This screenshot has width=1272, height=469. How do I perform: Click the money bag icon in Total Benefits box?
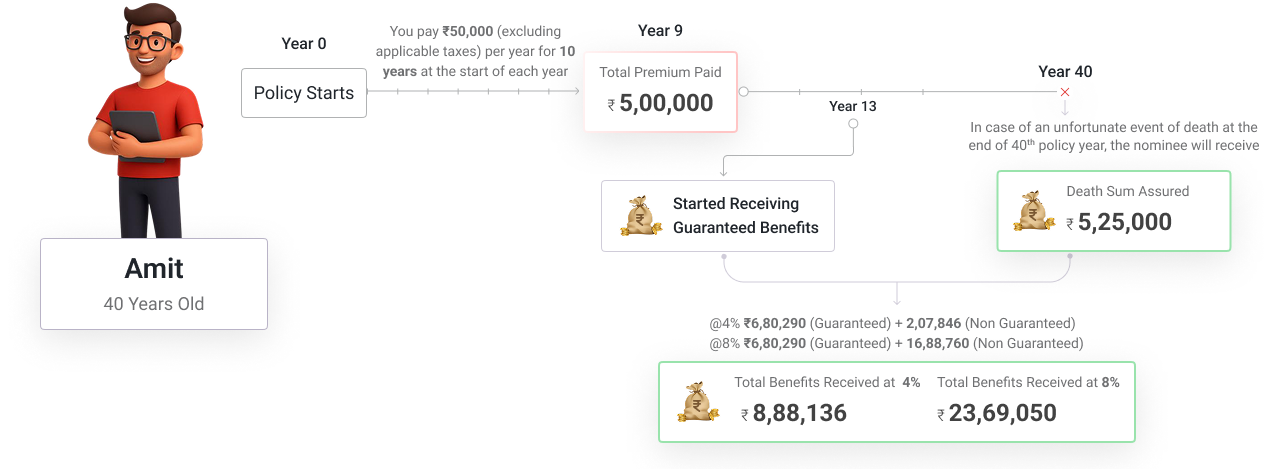click(698, 401)
